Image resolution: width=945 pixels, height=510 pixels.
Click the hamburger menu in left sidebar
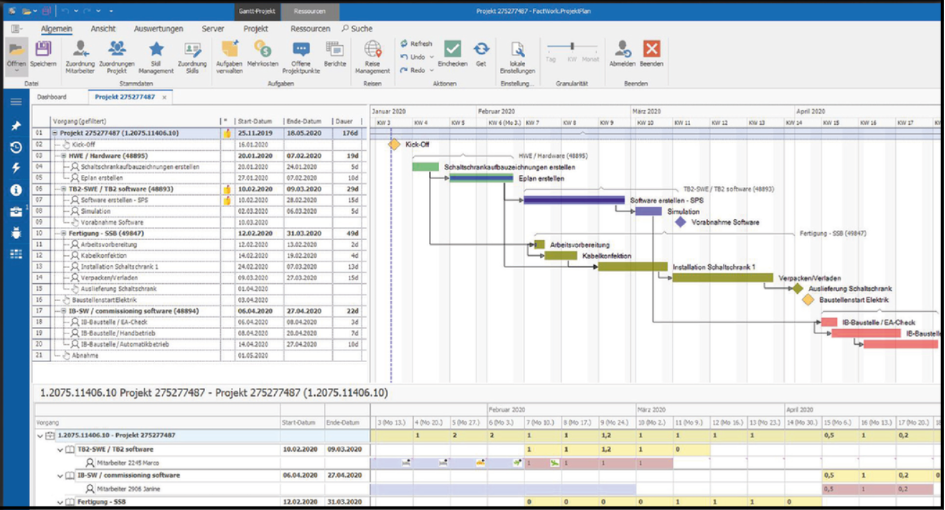(16, 101)
